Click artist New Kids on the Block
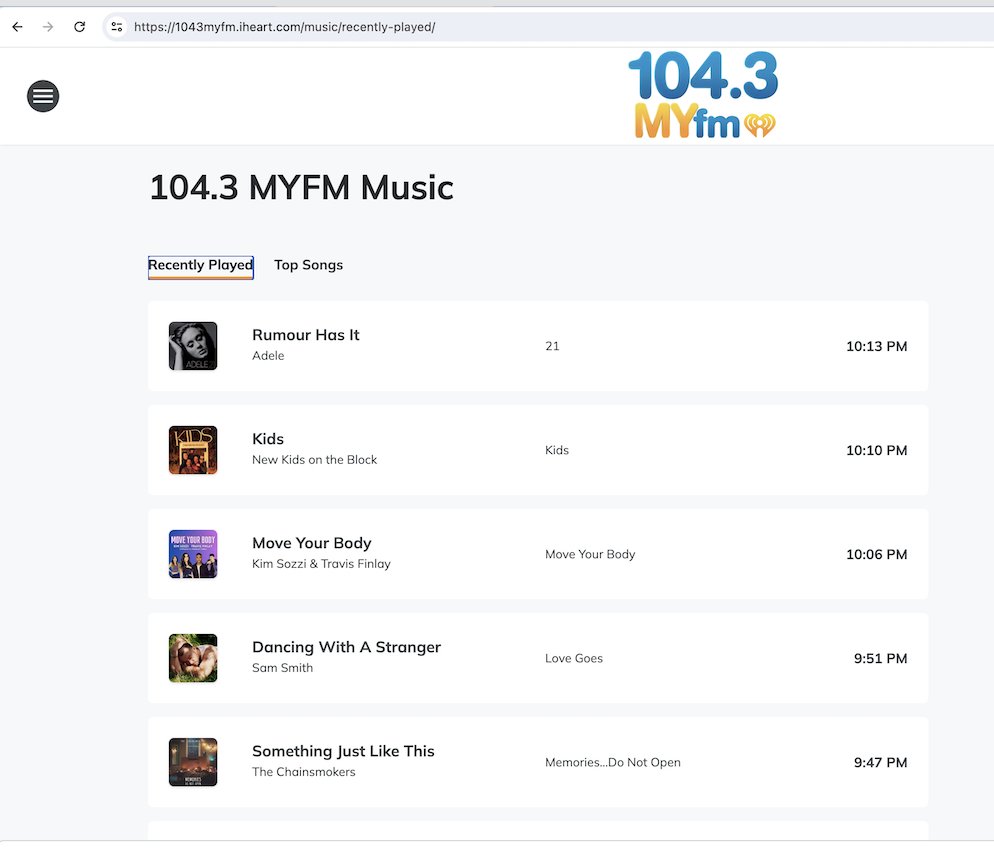Viewport: 994px width, 848px height. click(314, 459)
